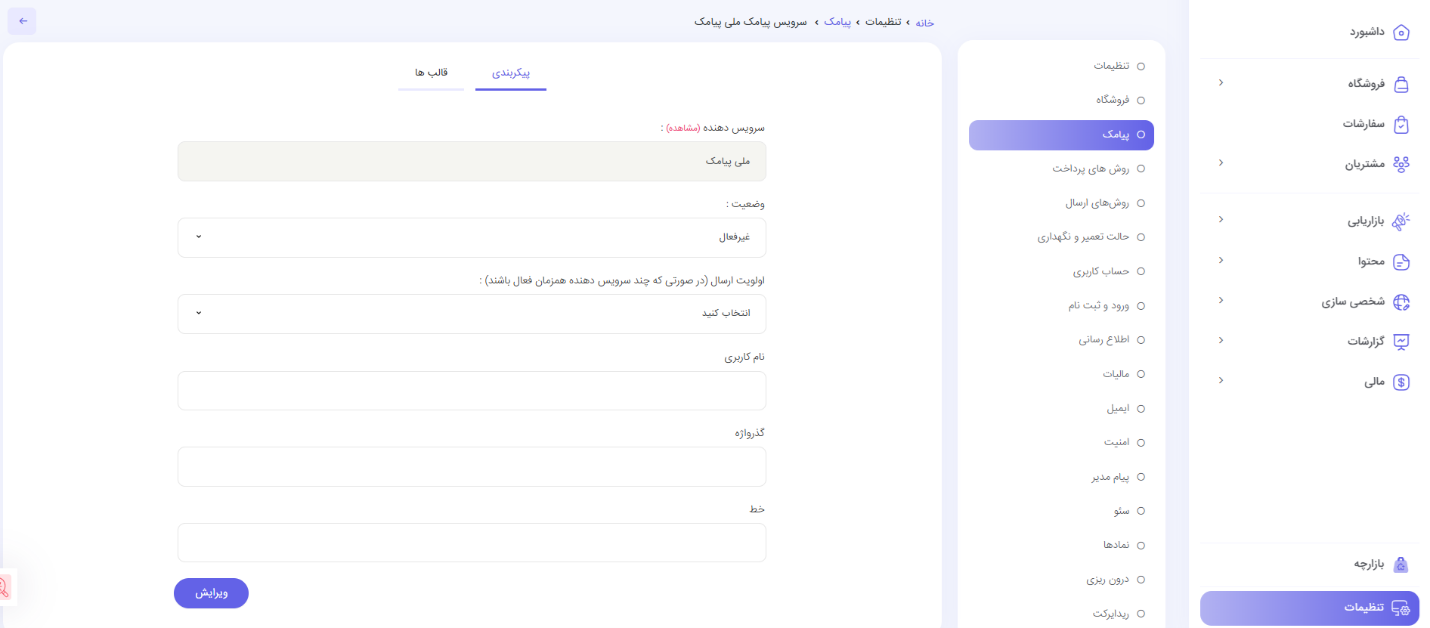
Task: Click the Customers (مشتریان) icon
Action: pyautogui.click(x=1401, y=164)
